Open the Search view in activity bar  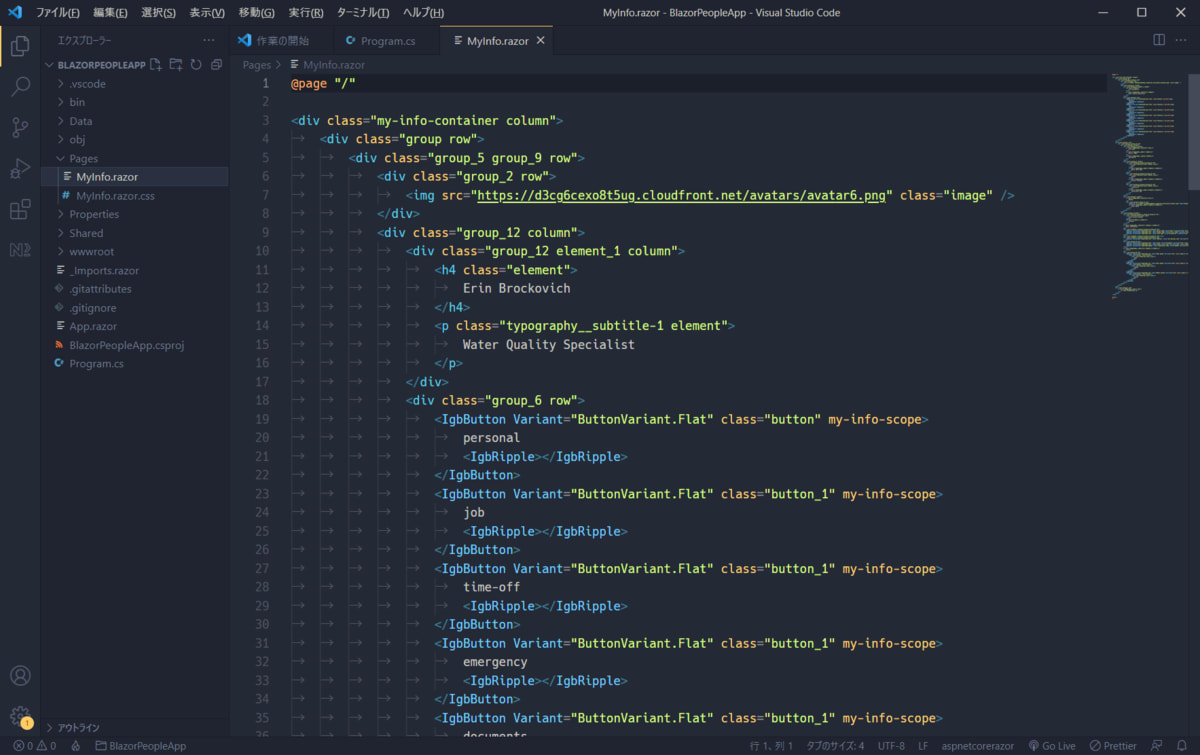20,87
